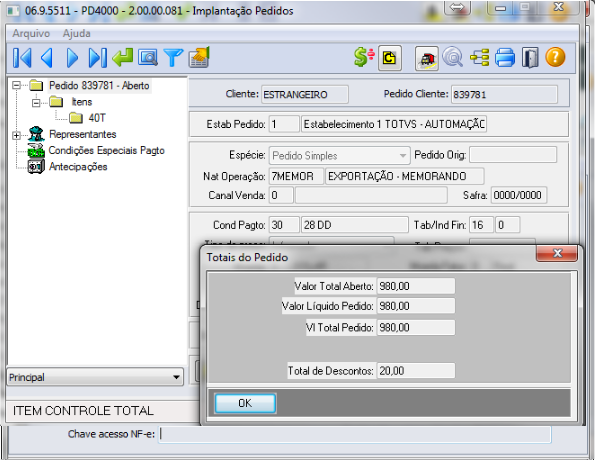
Task: Click the Total de Descontos value
Action: (416, 370)
